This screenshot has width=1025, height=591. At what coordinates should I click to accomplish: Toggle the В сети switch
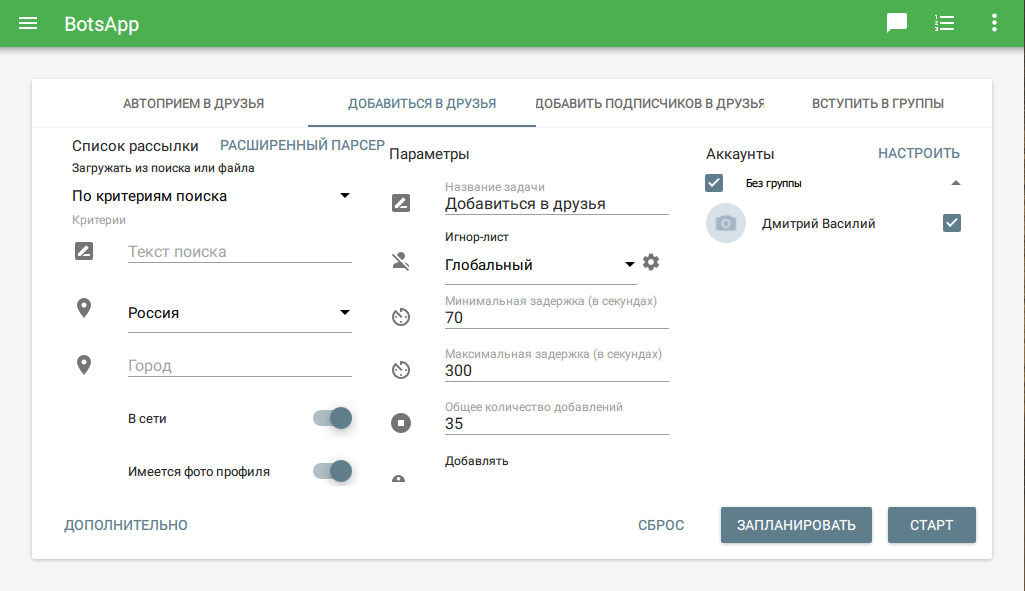(333, 418)
